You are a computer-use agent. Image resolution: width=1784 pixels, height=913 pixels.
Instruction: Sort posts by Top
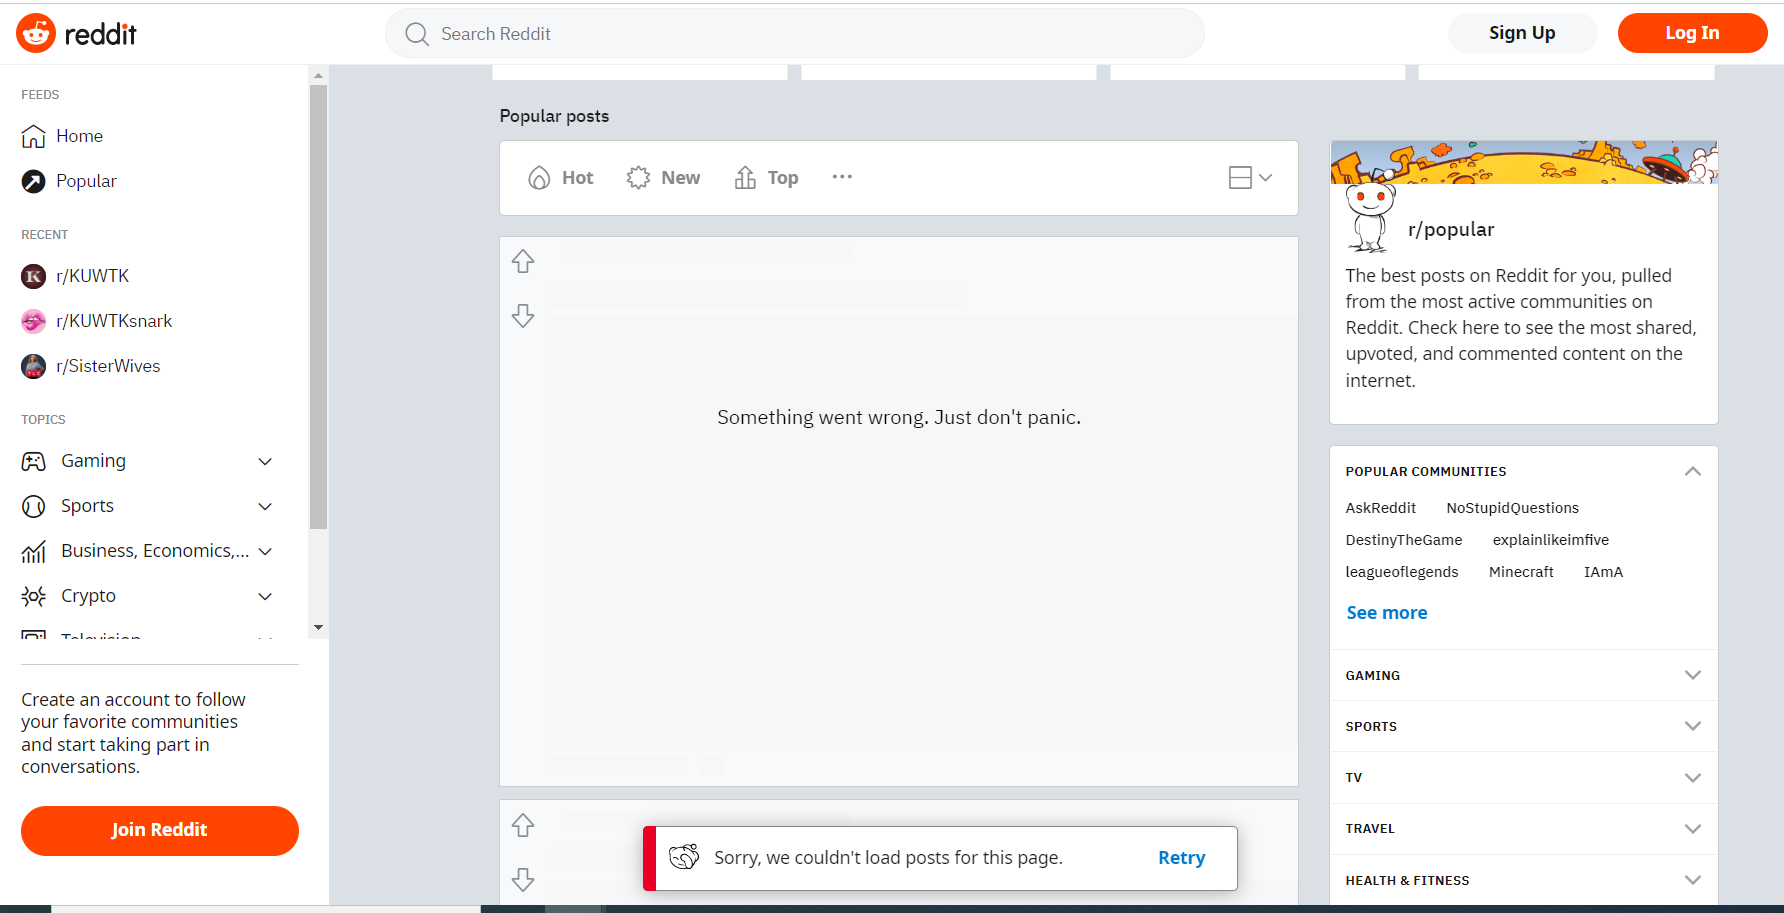pos(766,178)
